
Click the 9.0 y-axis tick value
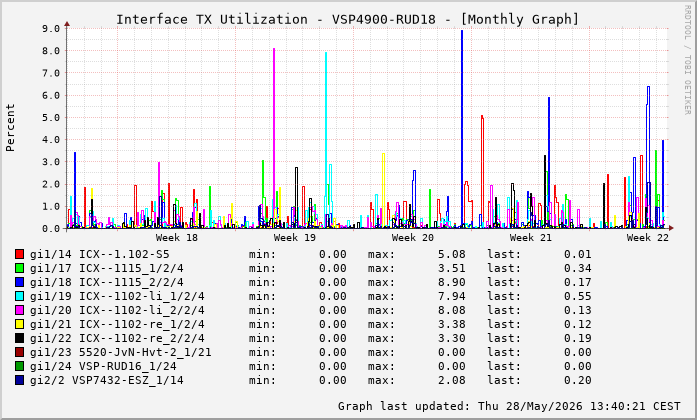pyautogui.click(x=51, y=28)
